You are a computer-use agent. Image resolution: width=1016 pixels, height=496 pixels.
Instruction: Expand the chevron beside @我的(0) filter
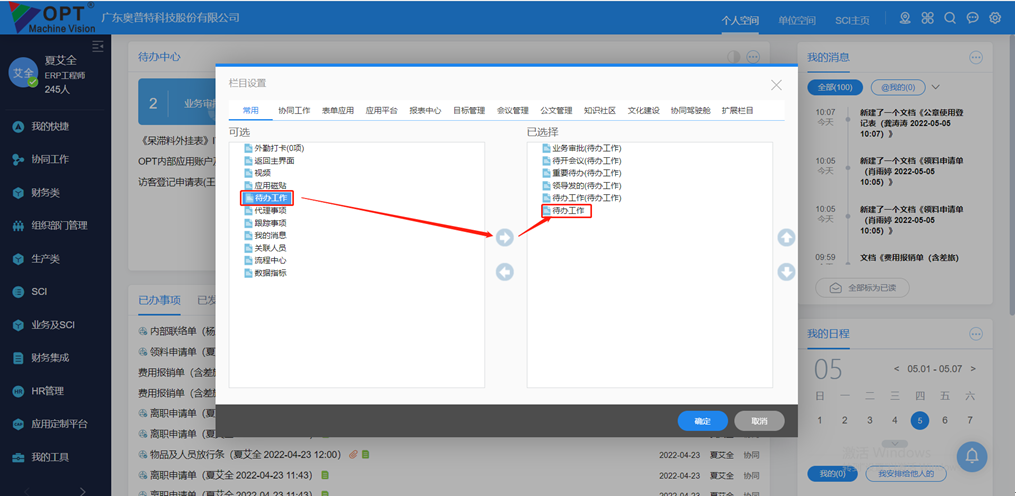(936, 88)
